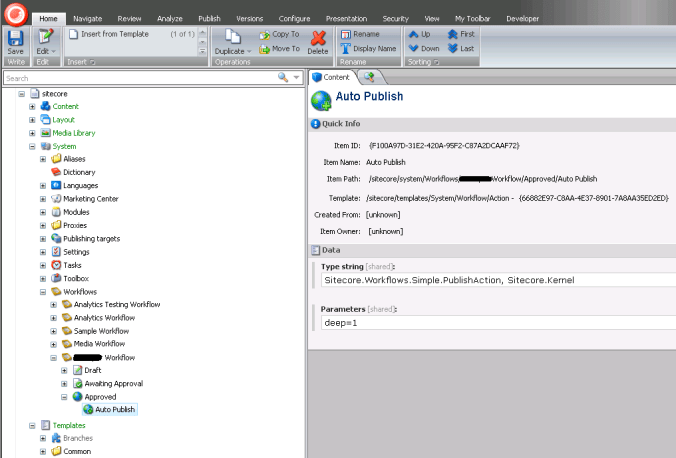
Task: Open the Publish ribbon tab
Action: point(209,19)
